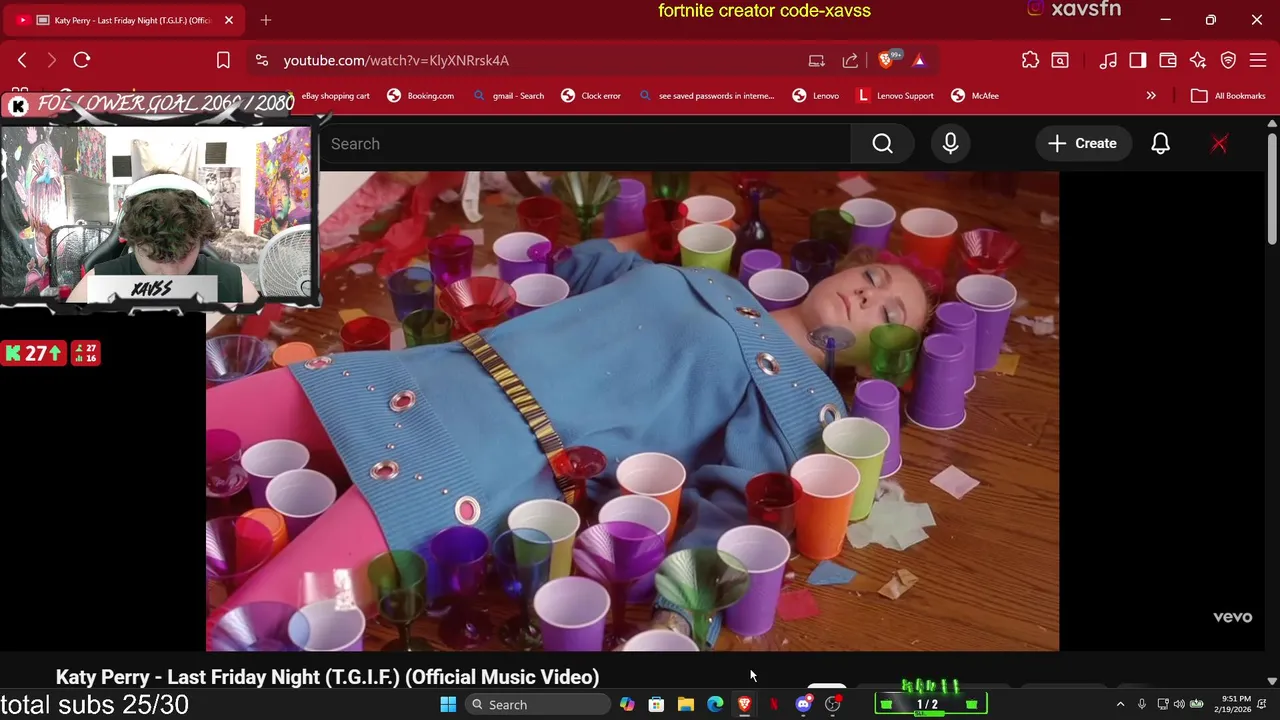Open the Brave VPN shield icon
This screenshot has width=1280, height=720.
tap(1229, 60)
